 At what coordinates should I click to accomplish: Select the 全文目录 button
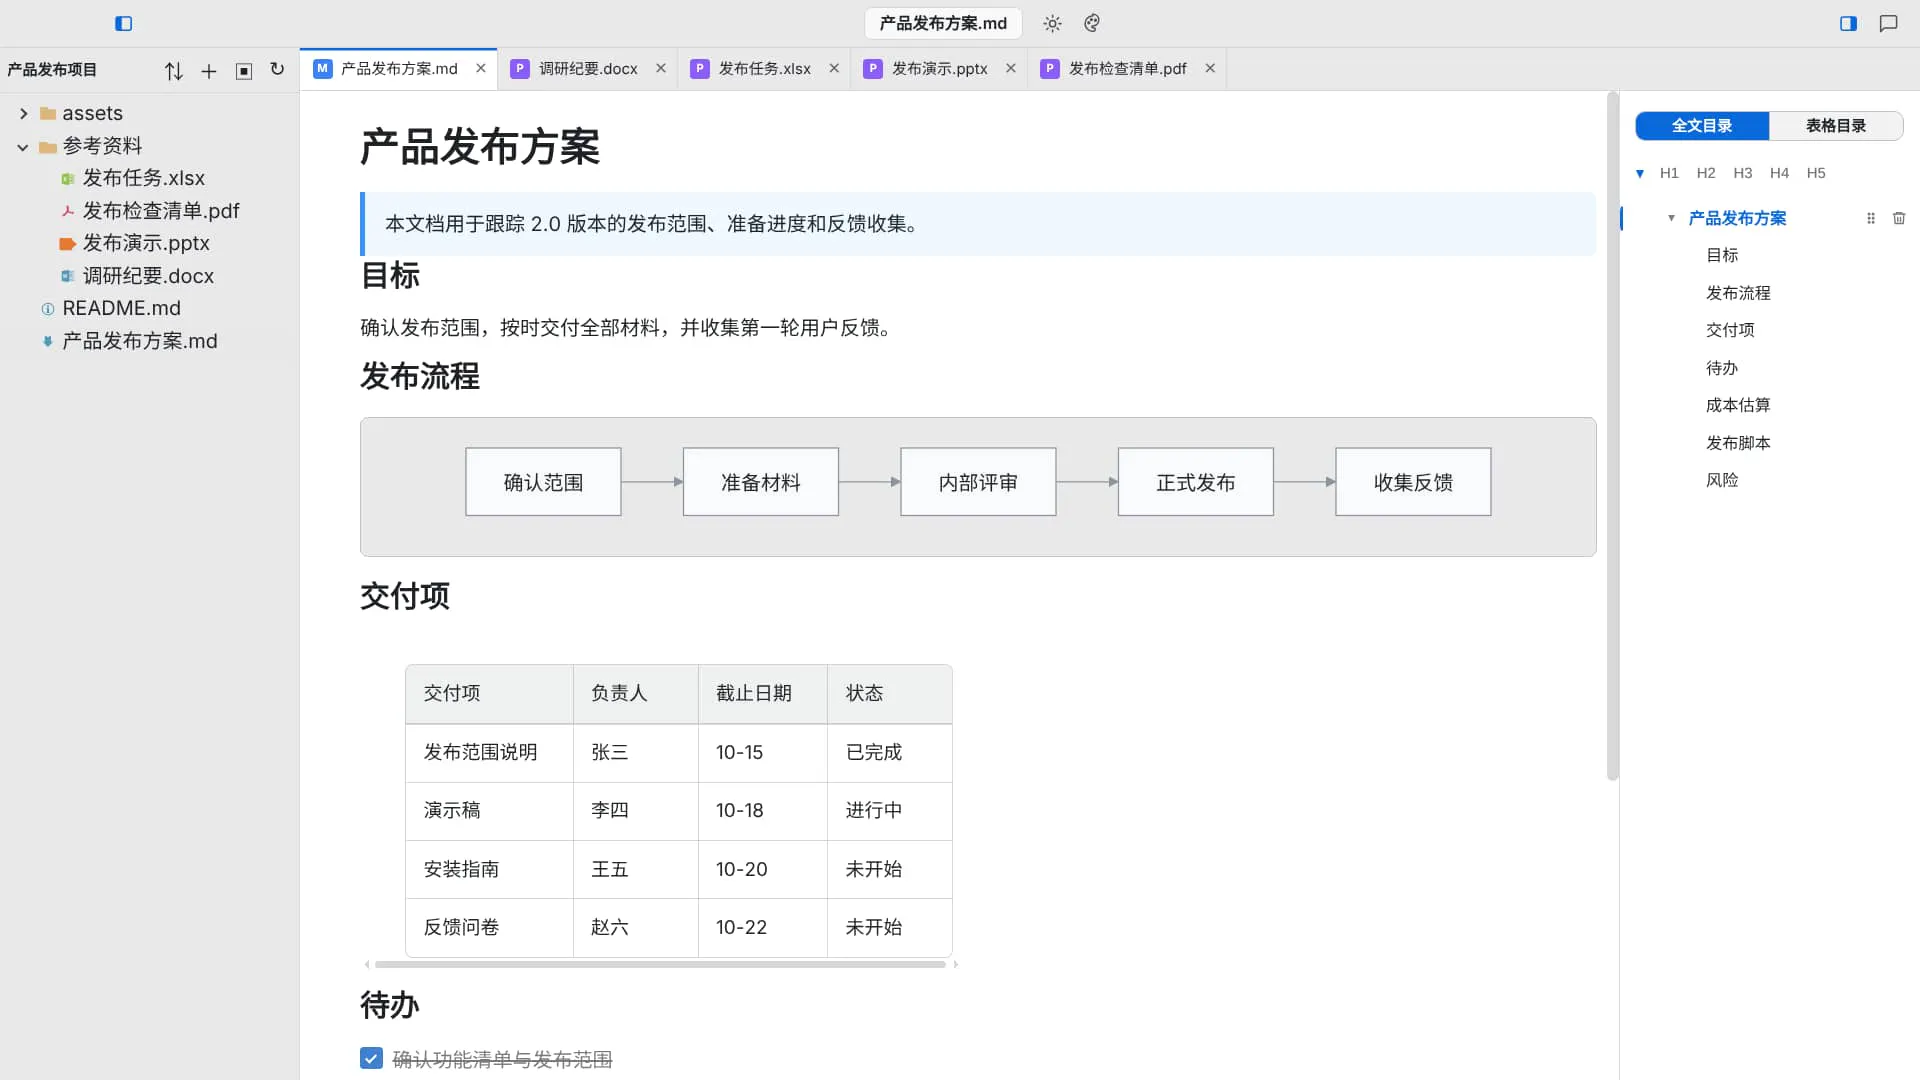1702,126
